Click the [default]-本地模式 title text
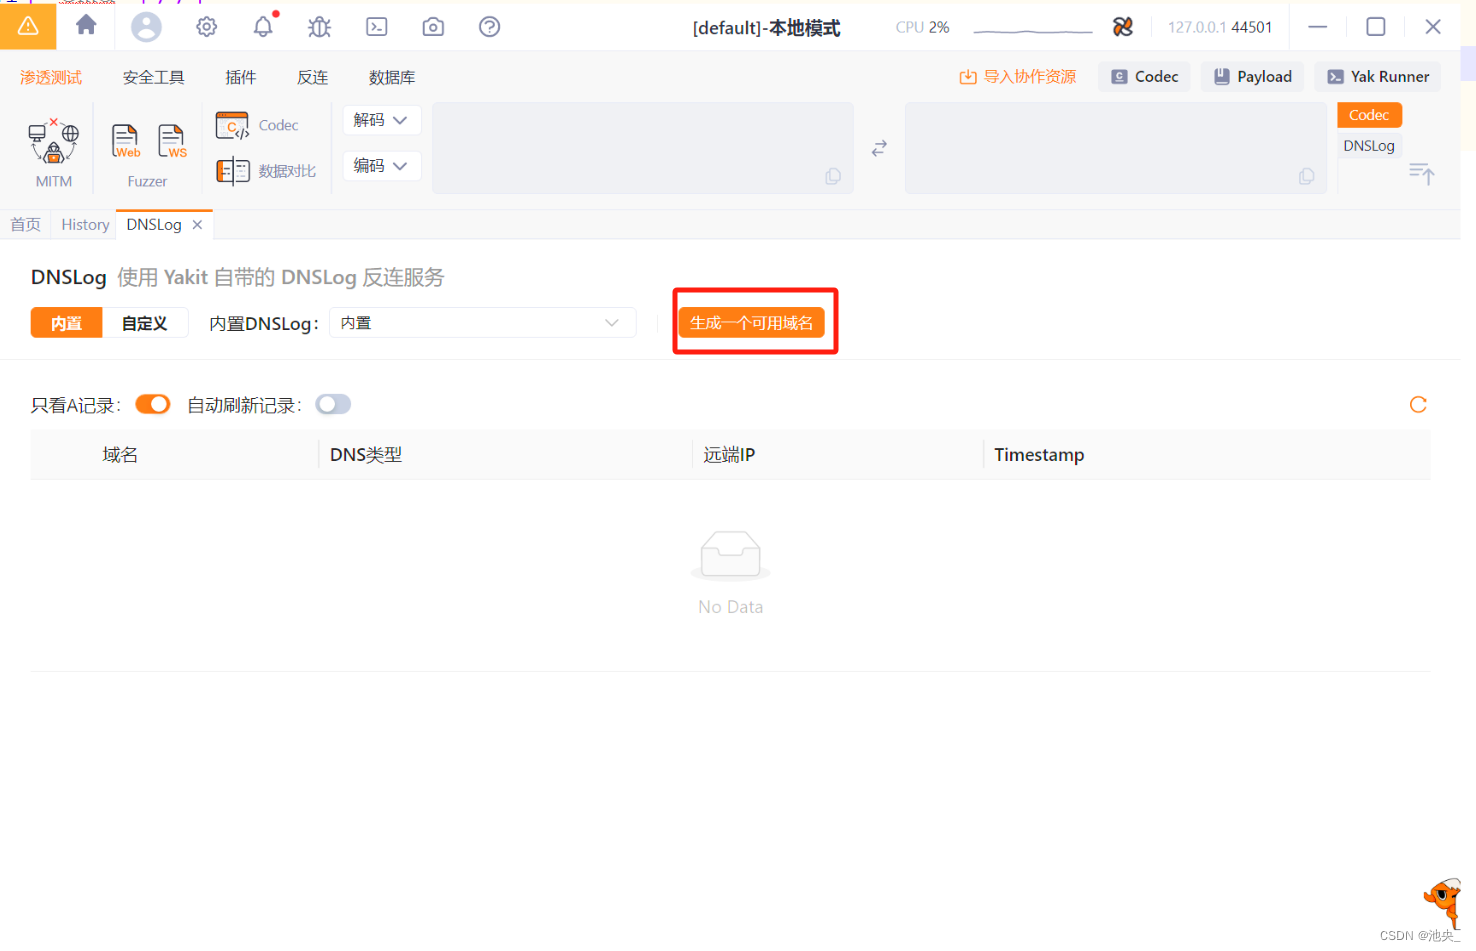Image resolution: width=1476 pixels, height=951 pixels. [766, 28]
